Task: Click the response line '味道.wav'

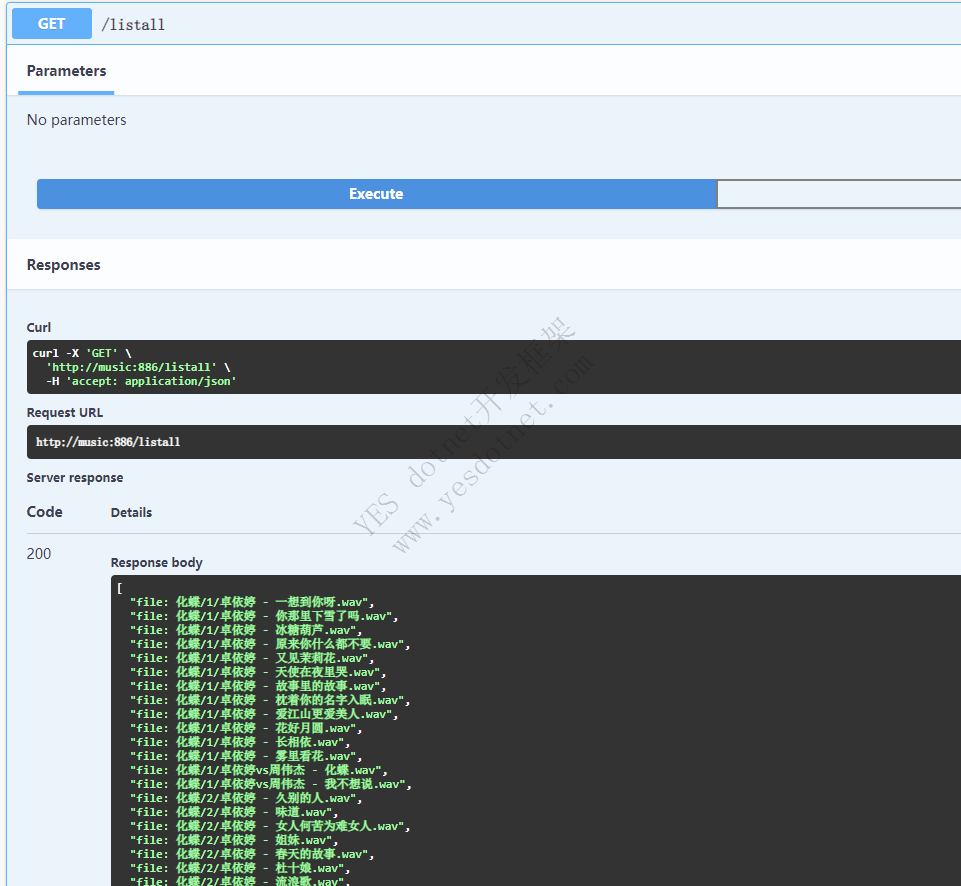Action: point(234,812)
